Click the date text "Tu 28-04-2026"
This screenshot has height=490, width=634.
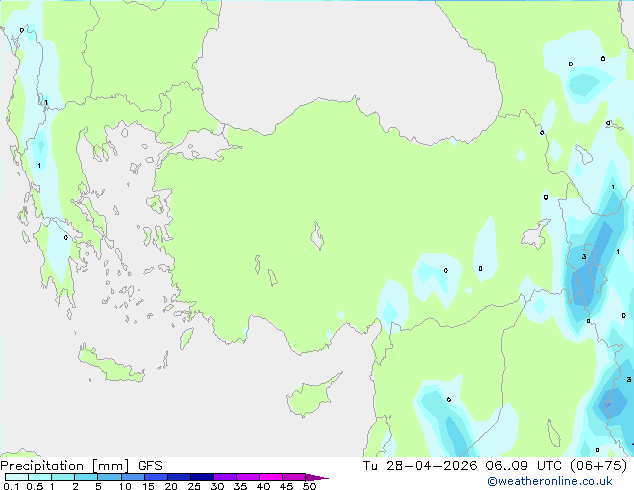tap(420, 466)
